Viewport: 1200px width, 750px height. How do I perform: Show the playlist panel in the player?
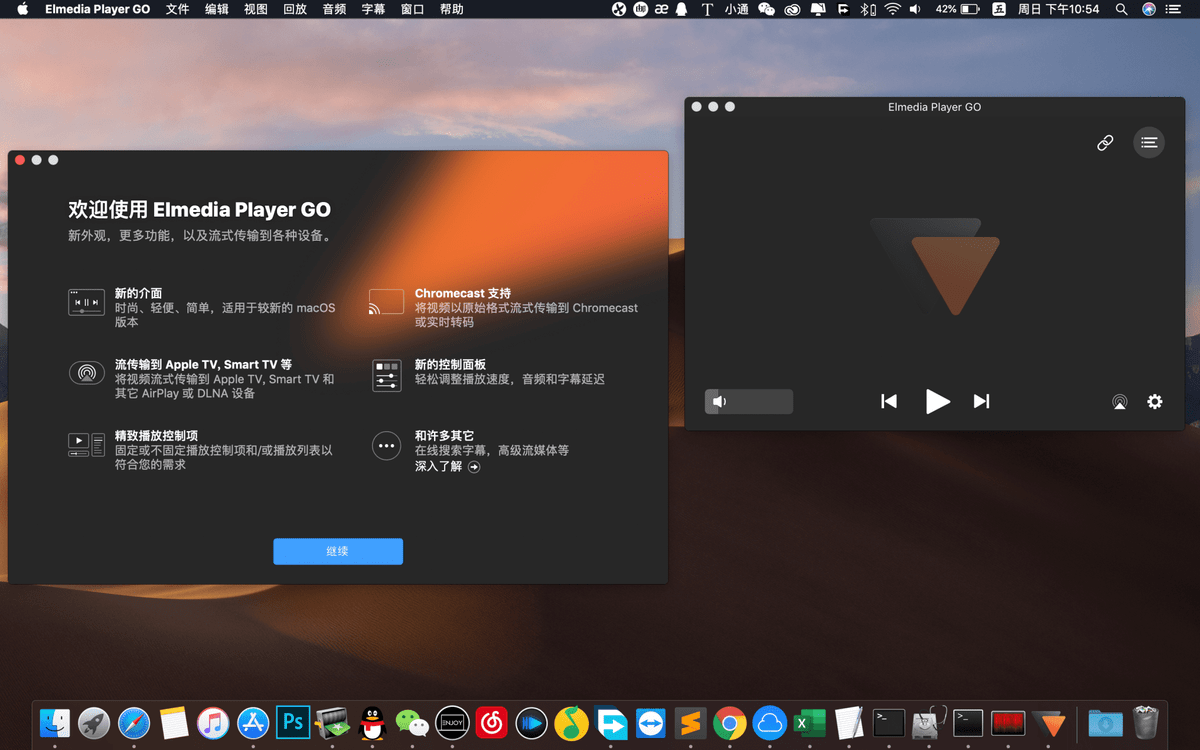(1149, 143)
